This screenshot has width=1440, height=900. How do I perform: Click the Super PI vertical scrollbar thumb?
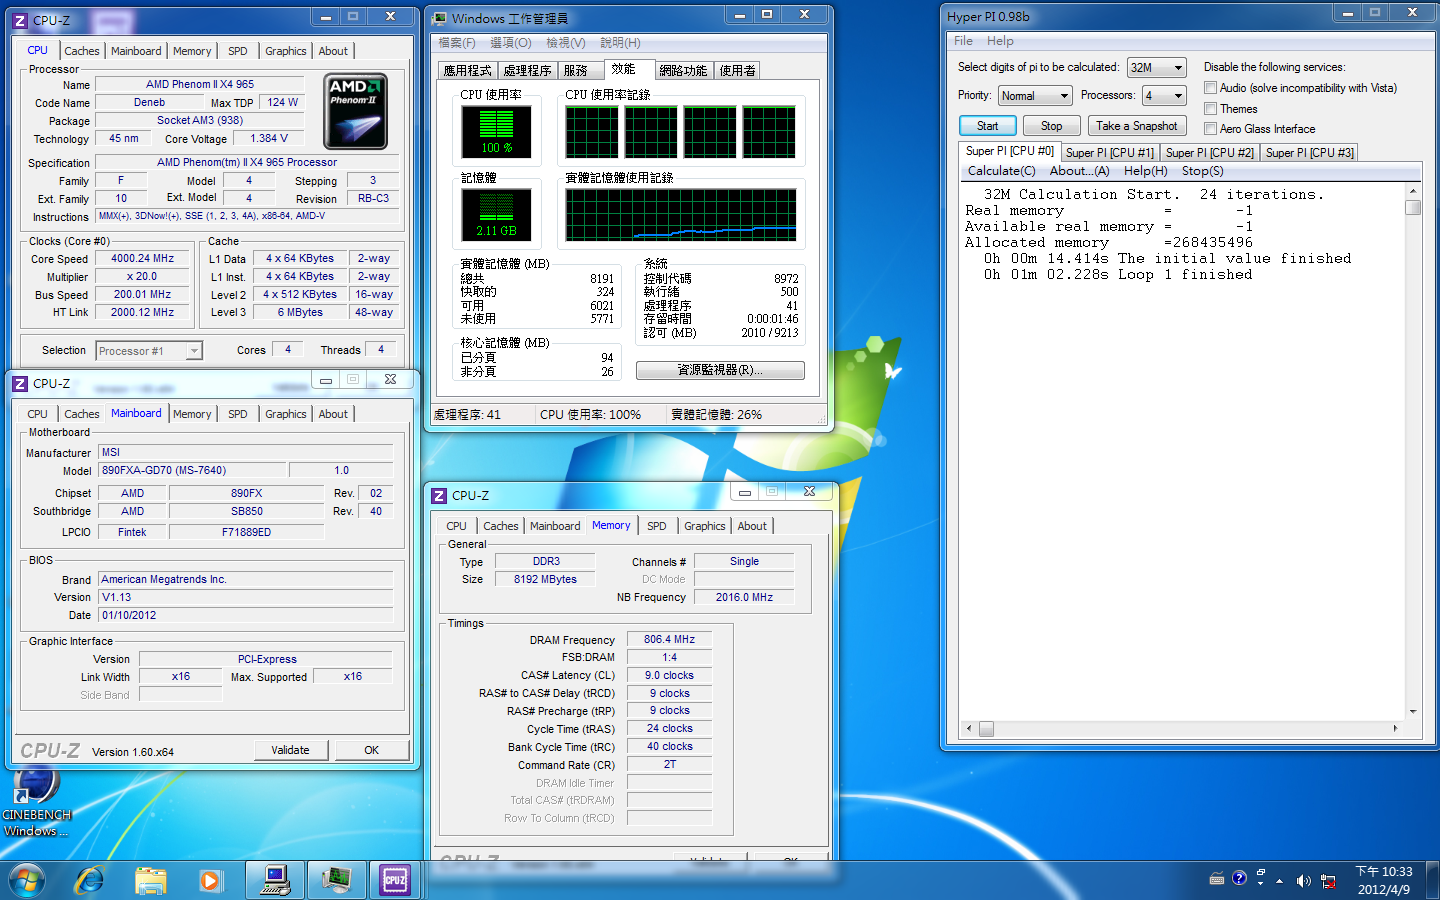point(1413,207)
